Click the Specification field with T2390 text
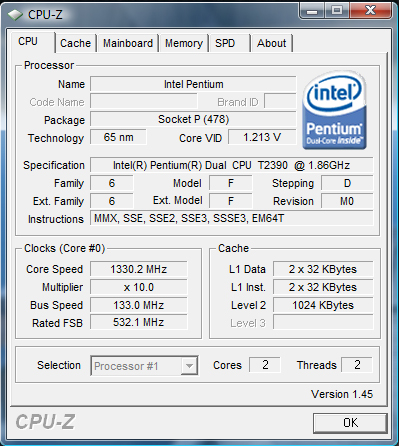399x446 pixels. tap(232, 165)
